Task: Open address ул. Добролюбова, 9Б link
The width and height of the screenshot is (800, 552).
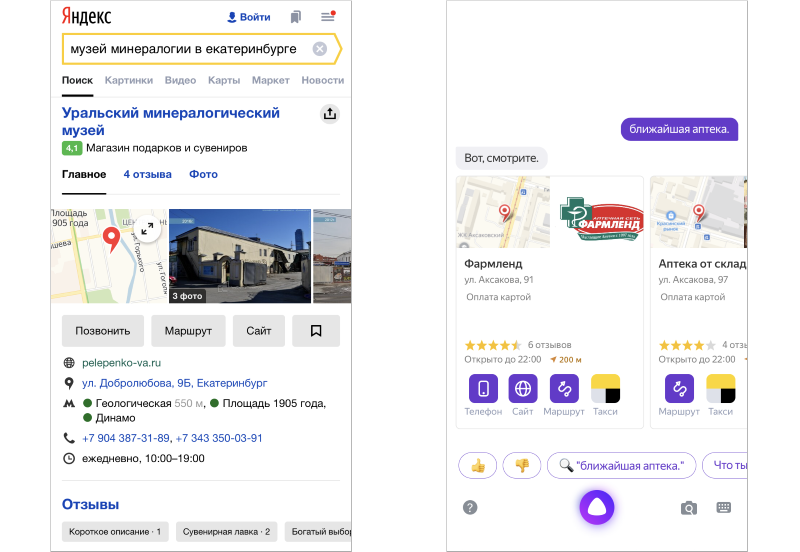Action: (174, 383)
